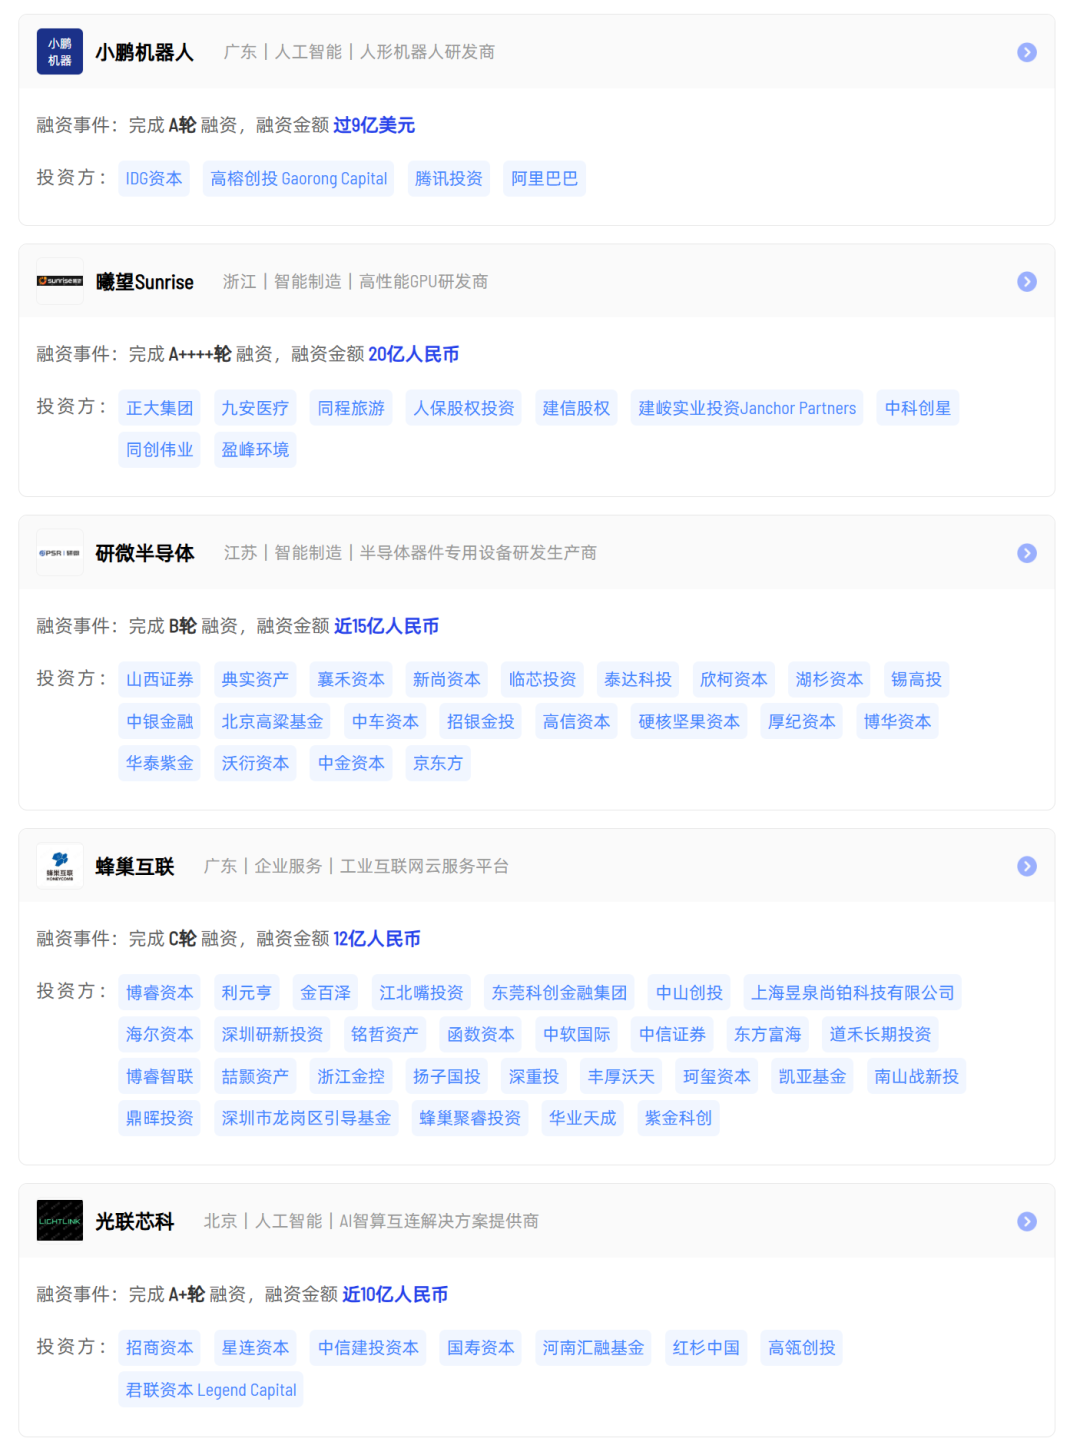The image size is (1080, 1445).
Task: Open the 研微半导体 company logo
Action: (60, 553)
